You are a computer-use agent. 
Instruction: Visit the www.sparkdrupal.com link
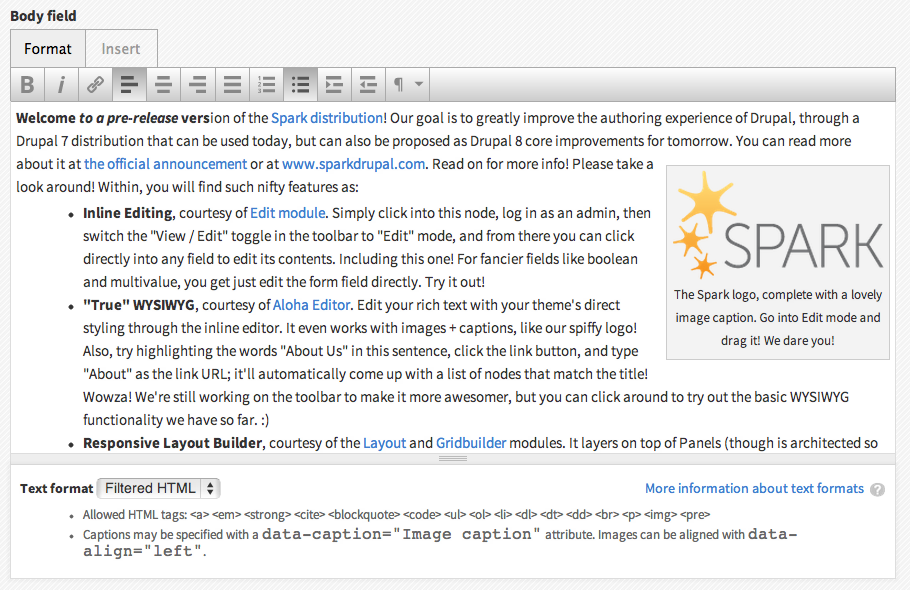point(353,164)
